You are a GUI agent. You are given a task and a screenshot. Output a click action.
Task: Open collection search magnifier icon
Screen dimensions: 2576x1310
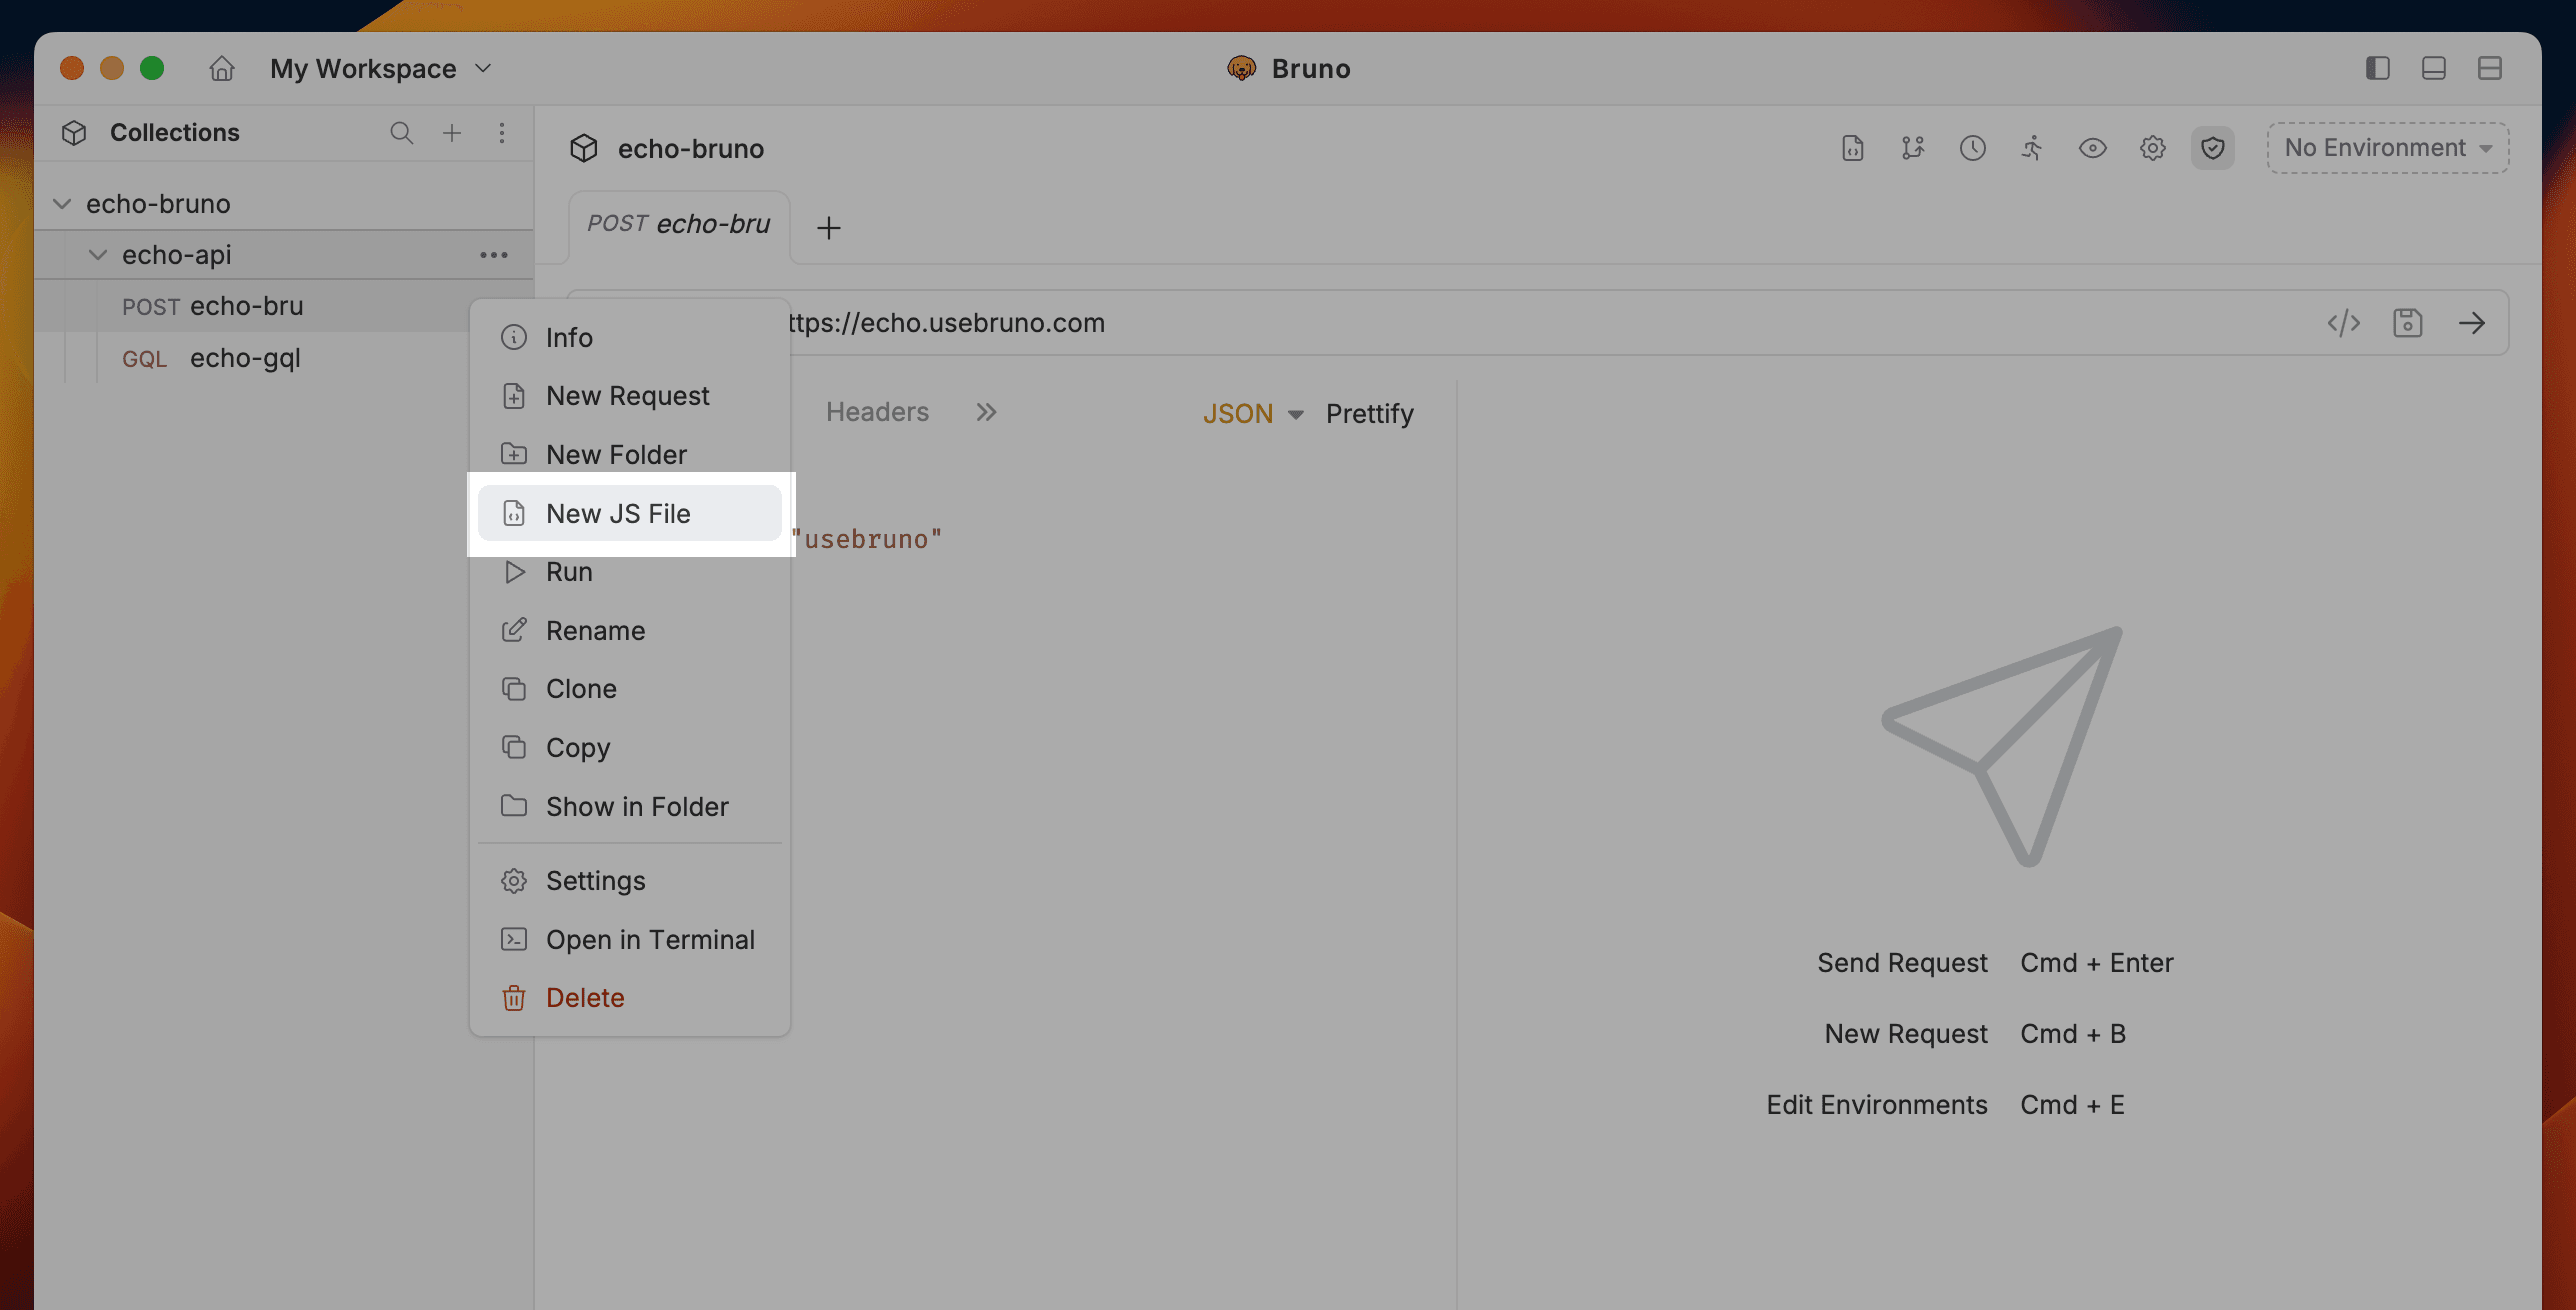coord(401,133)
